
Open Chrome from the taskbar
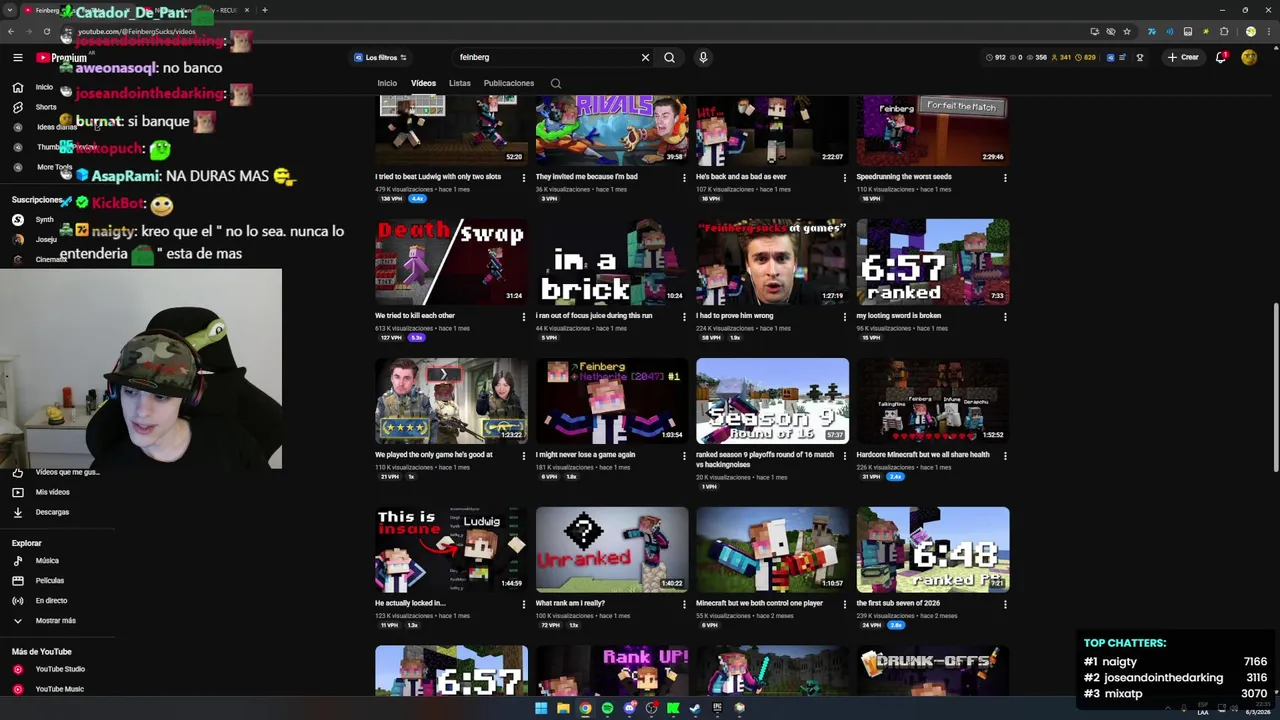[x=585, y=708]
